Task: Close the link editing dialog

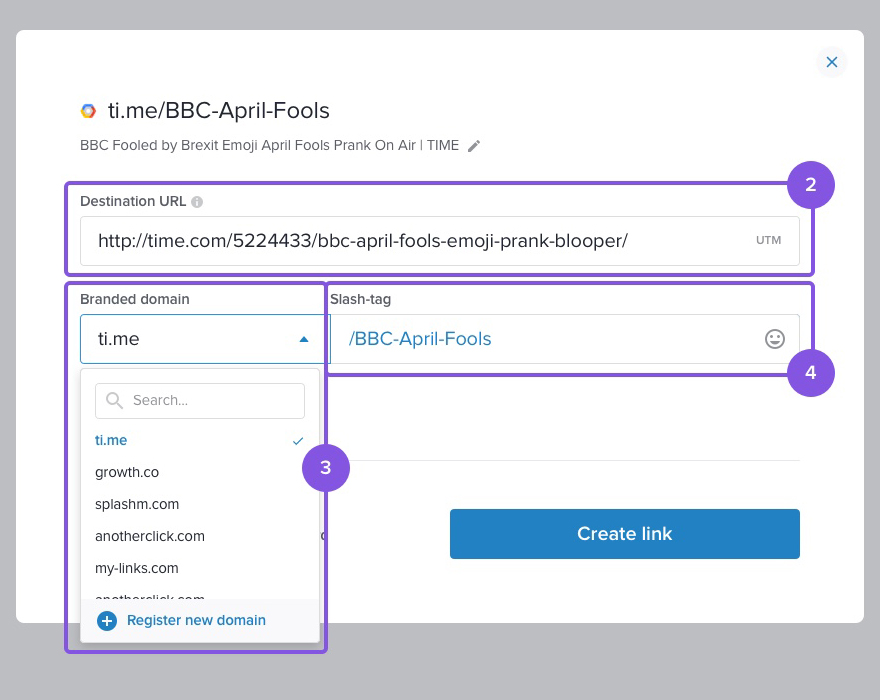Action: point(832,62)
